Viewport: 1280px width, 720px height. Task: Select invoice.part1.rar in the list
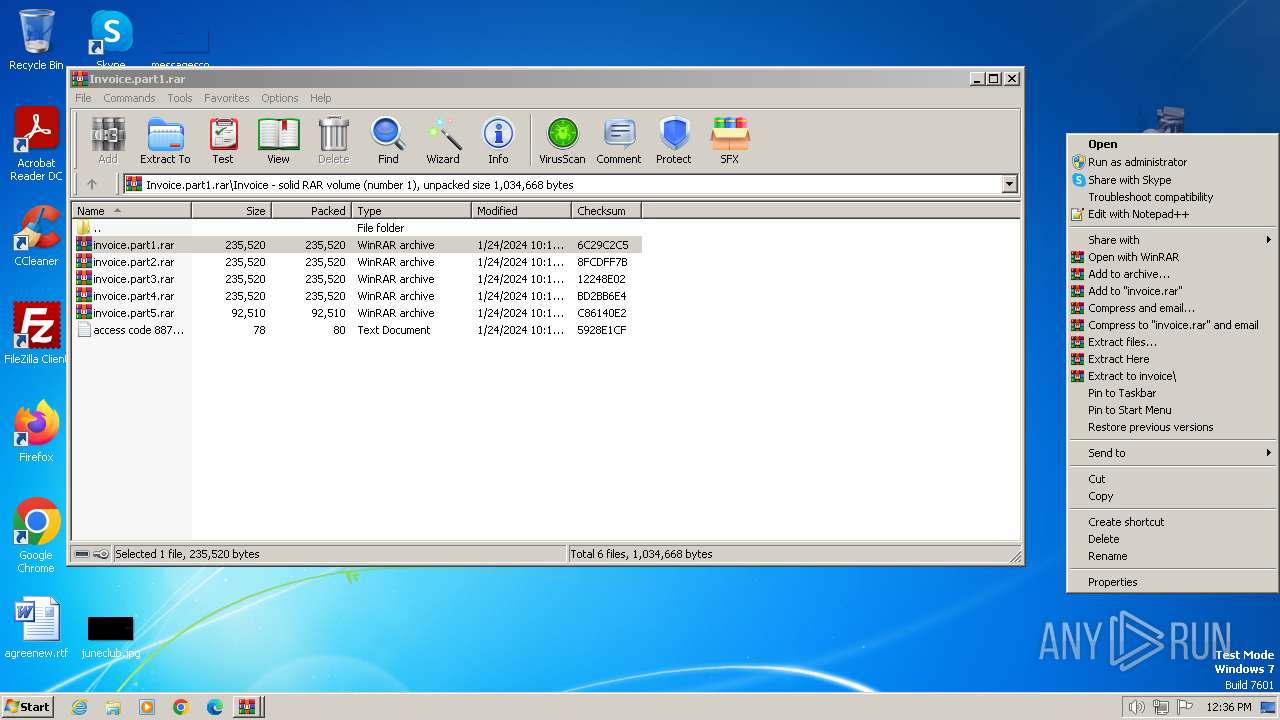[357, 245]
